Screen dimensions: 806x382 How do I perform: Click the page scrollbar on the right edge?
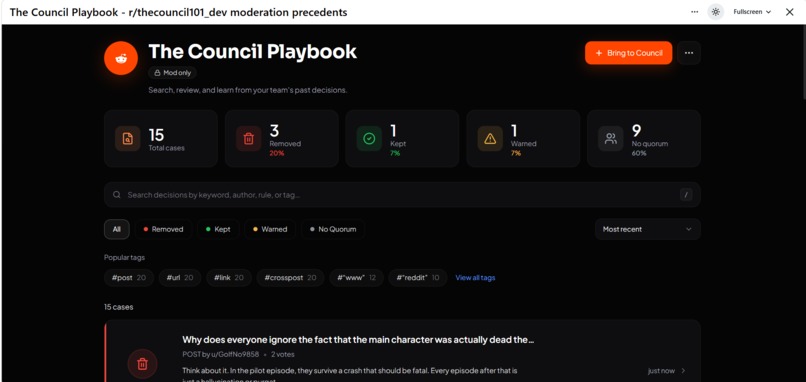click(803, 62)
